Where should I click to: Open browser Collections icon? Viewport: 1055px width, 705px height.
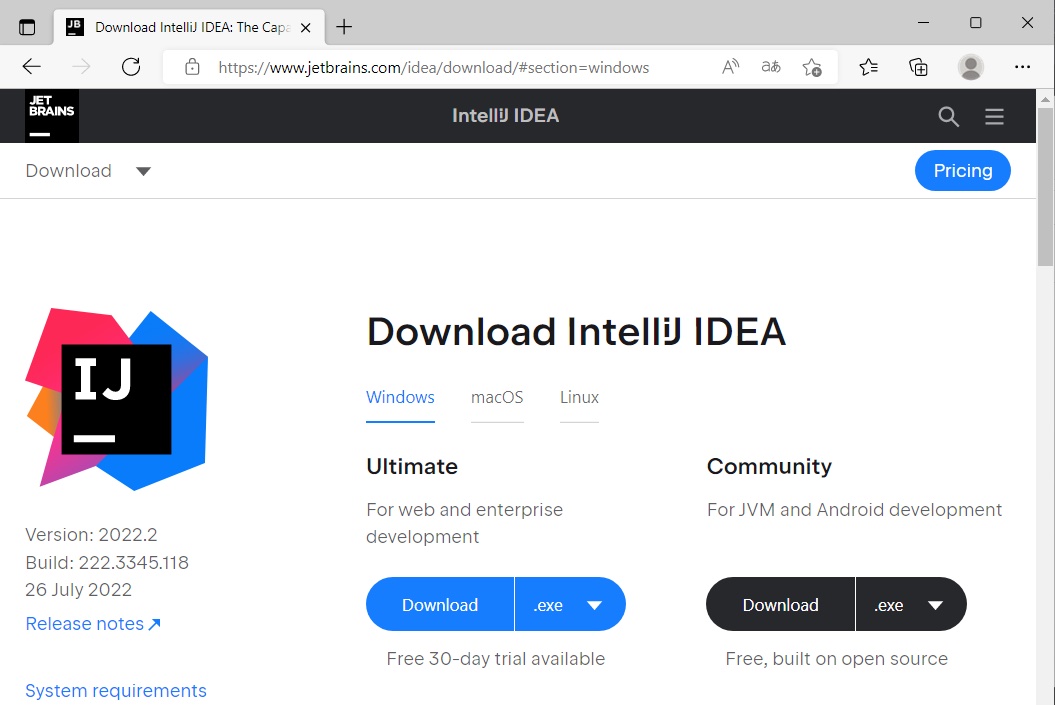tap(918, 67)
